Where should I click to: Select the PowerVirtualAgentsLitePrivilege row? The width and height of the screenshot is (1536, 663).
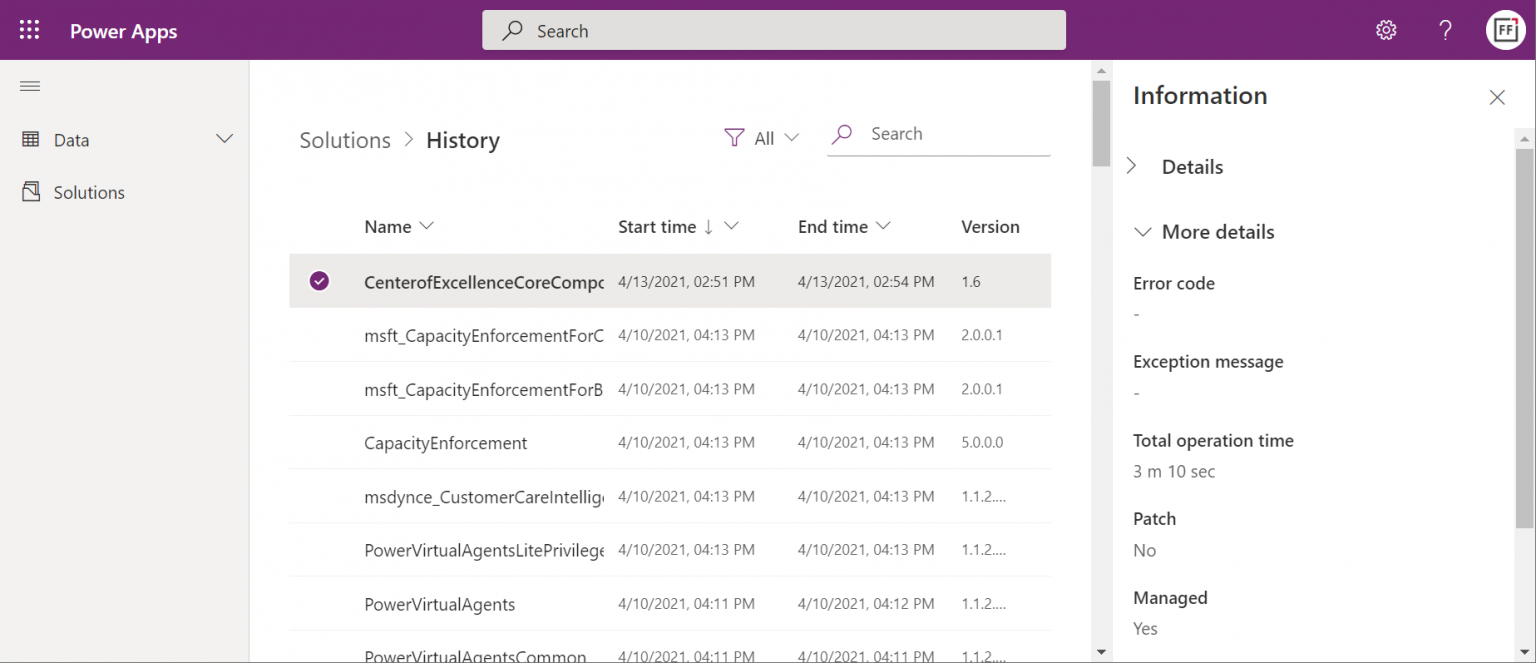[670, 550]
